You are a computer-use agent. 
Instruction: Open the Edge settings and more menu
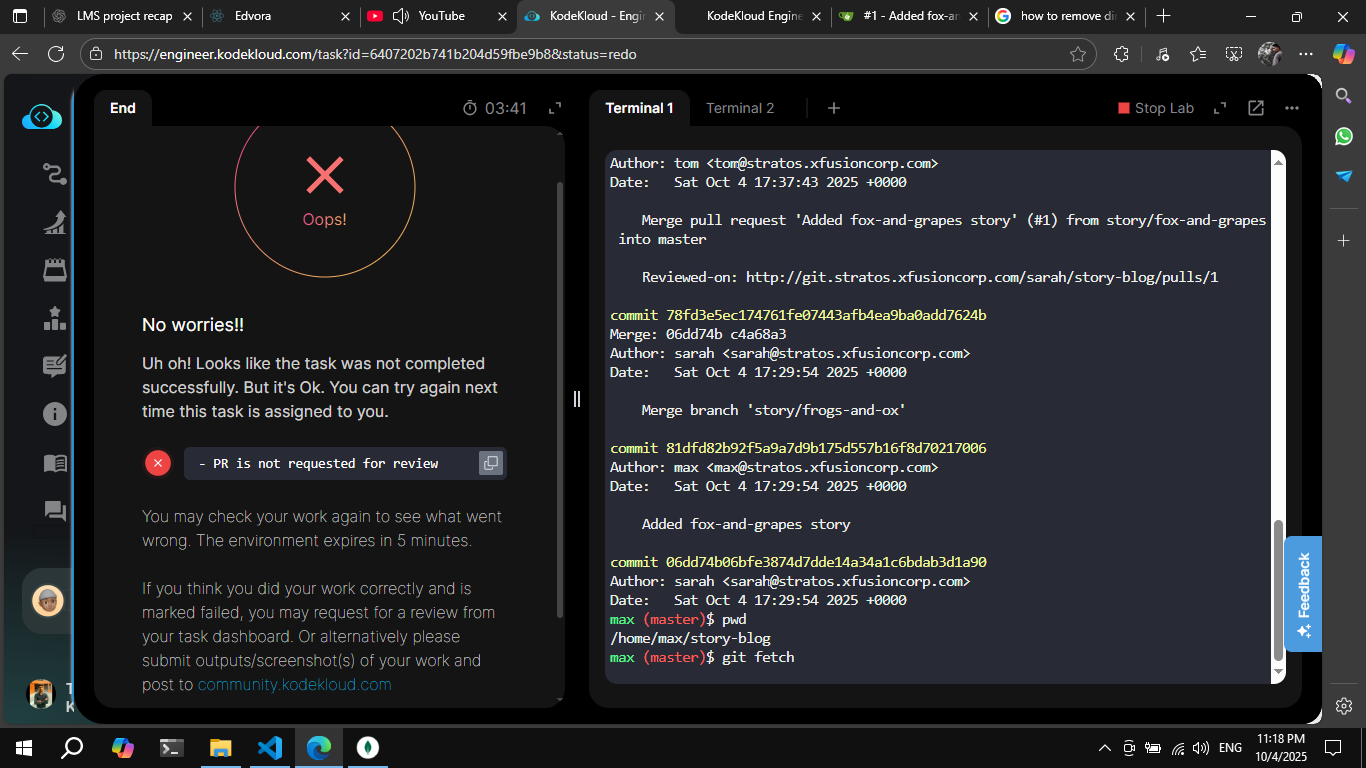point(1306,54)
